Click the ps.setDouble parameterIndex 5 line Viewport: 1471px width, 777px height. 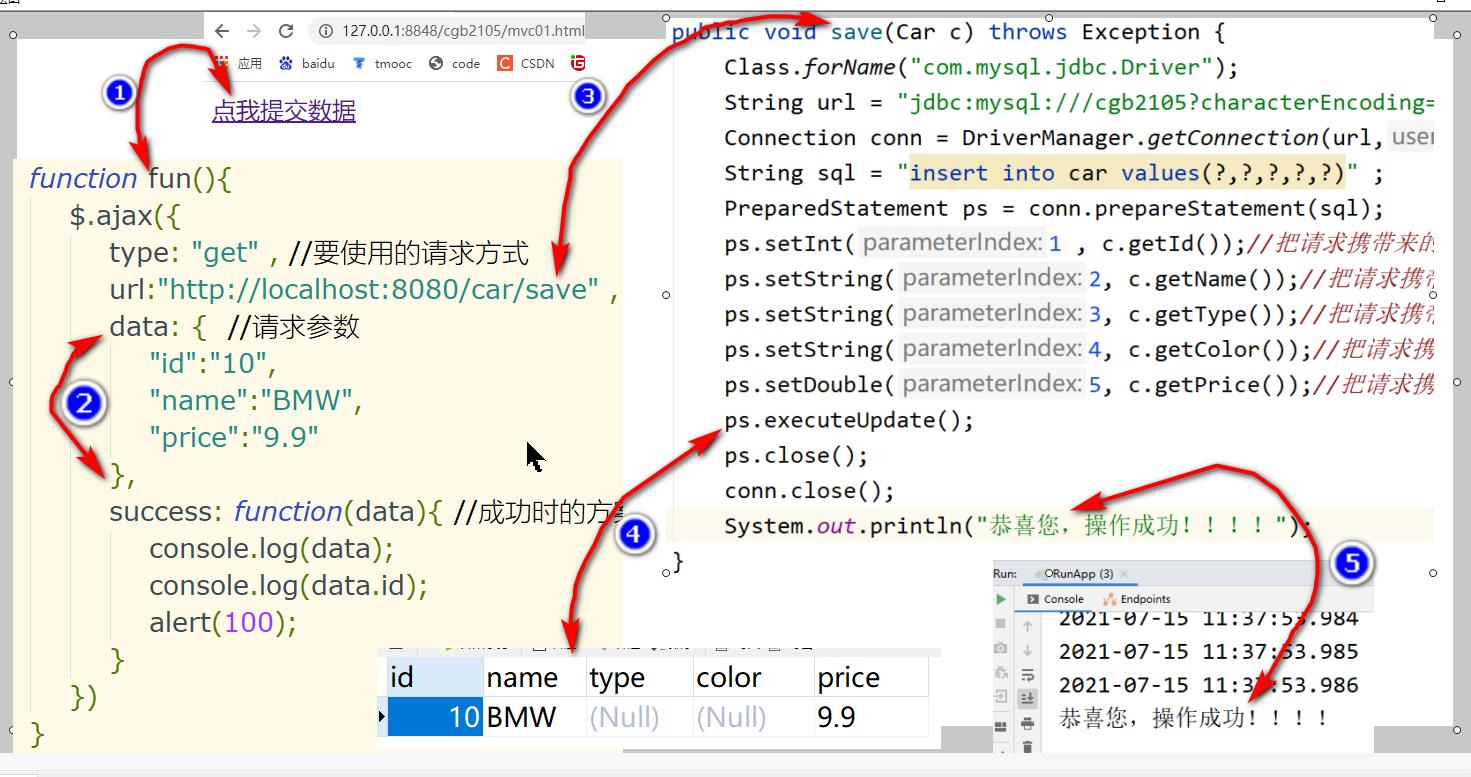point(1079,385)
